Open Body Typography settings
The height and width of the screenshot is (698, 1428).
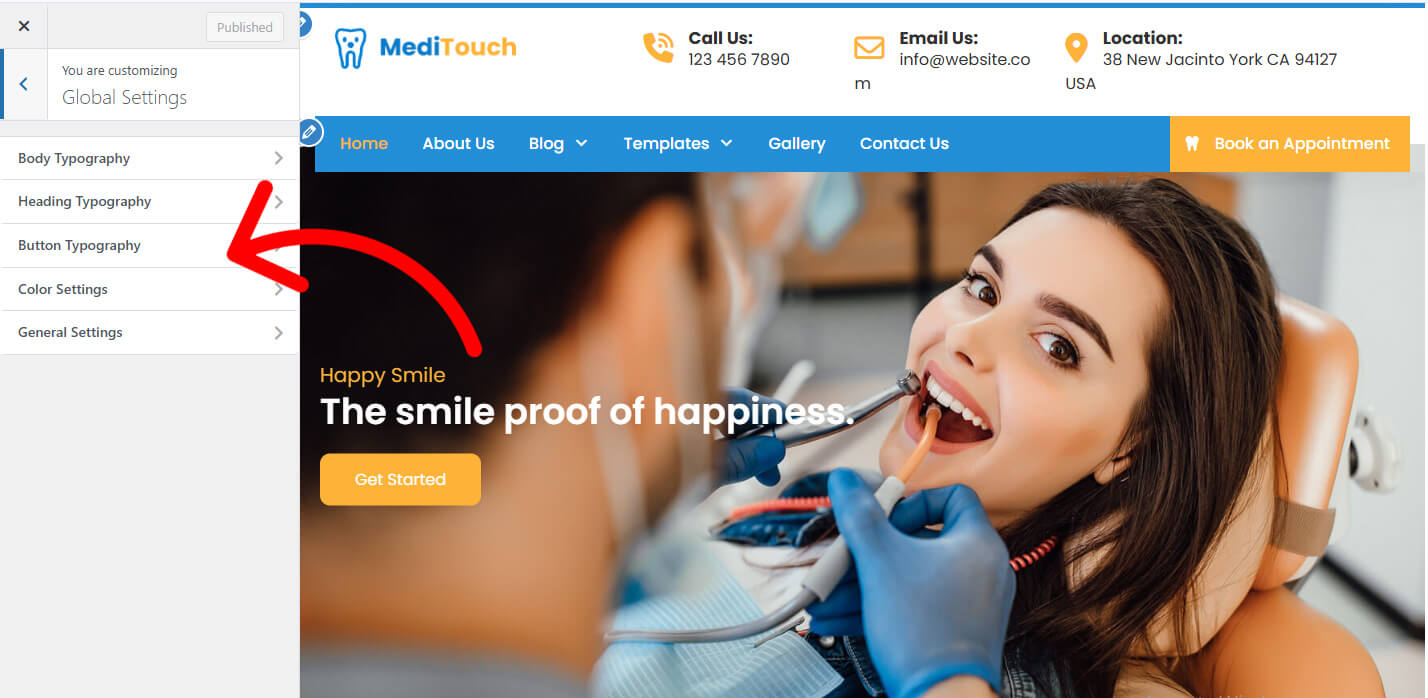(x=150, y=158)
